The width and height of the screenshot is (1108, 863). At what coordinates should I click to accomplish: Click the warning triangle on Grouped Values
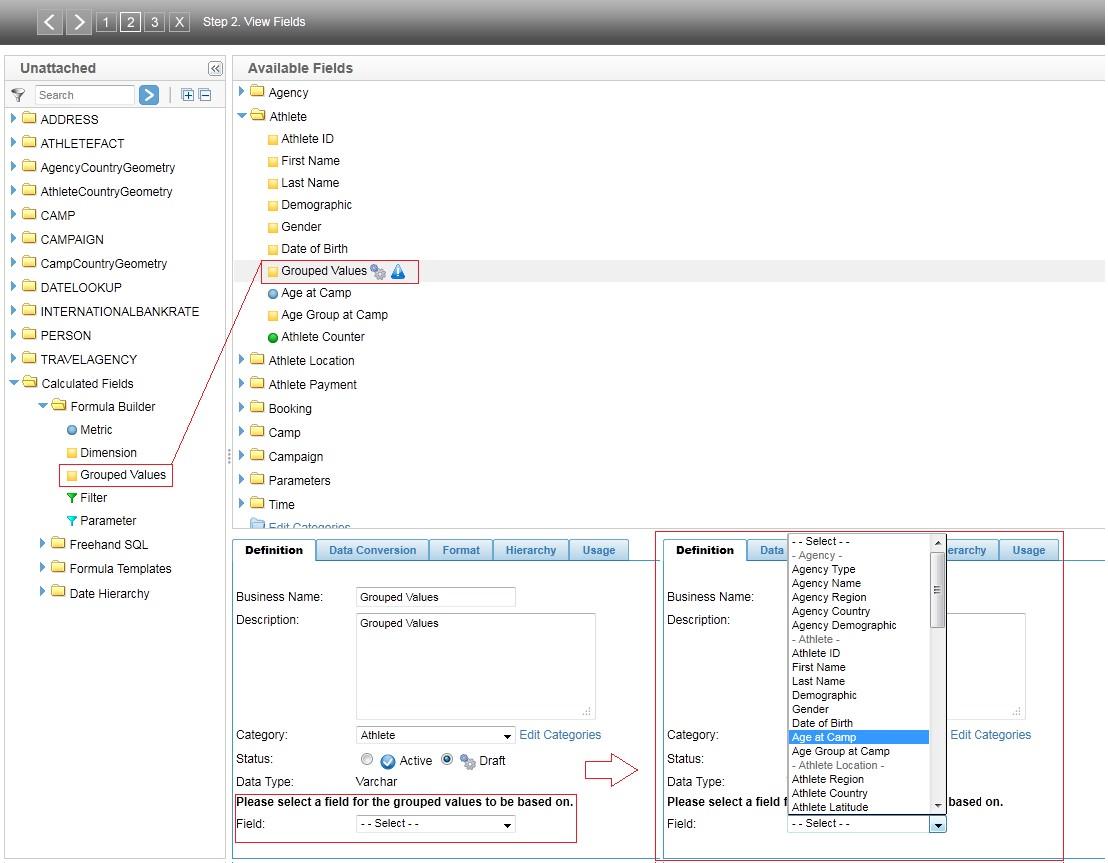coord(398,271)
